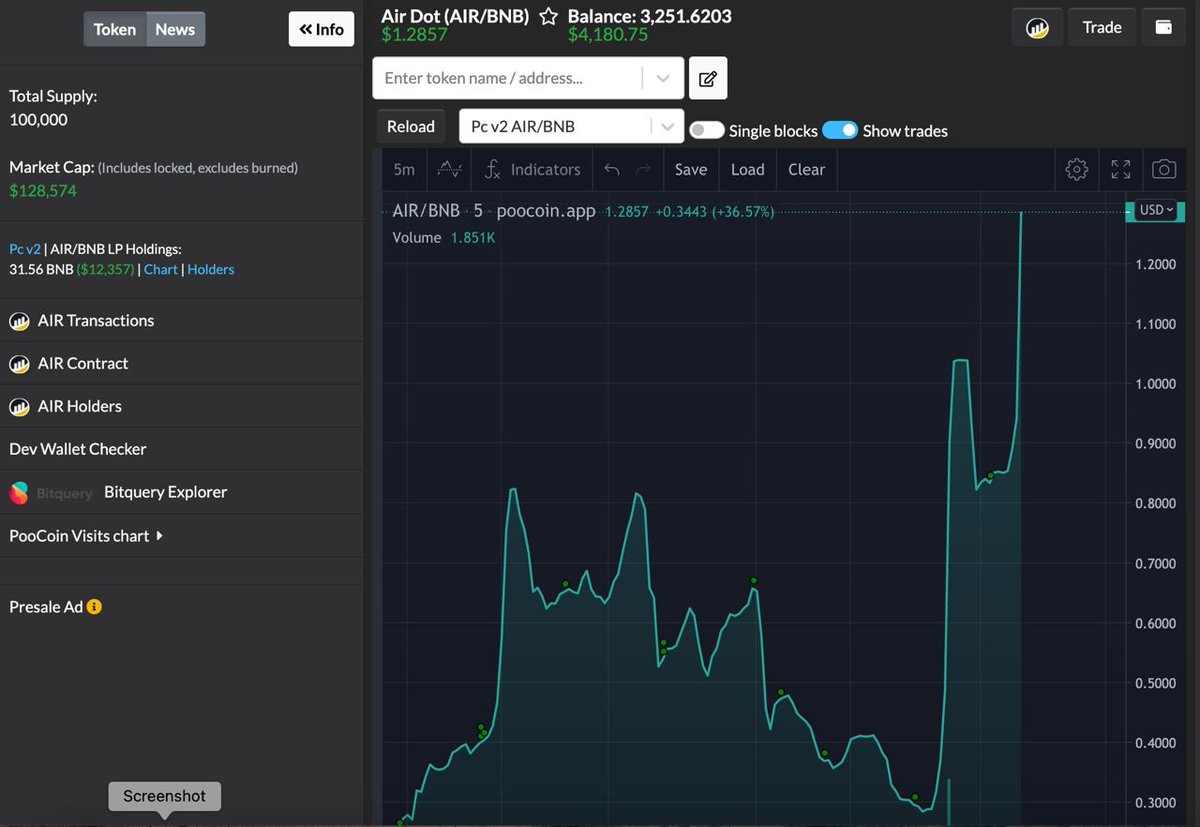Viewport: 1200px width, 827px height.
Task: Open chart settings gear
Action: point(1077,169)
